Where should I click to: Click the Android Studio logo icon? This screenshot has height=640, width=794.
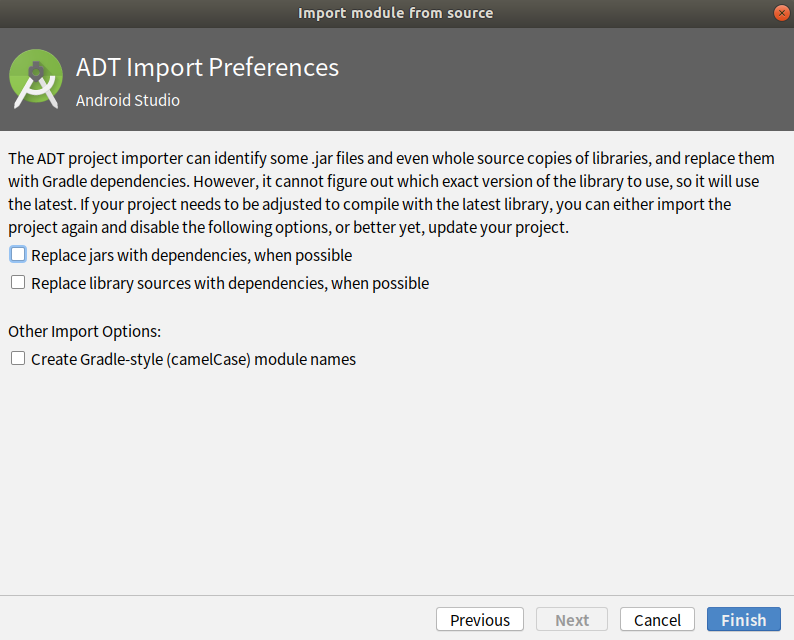click(36, 79)
